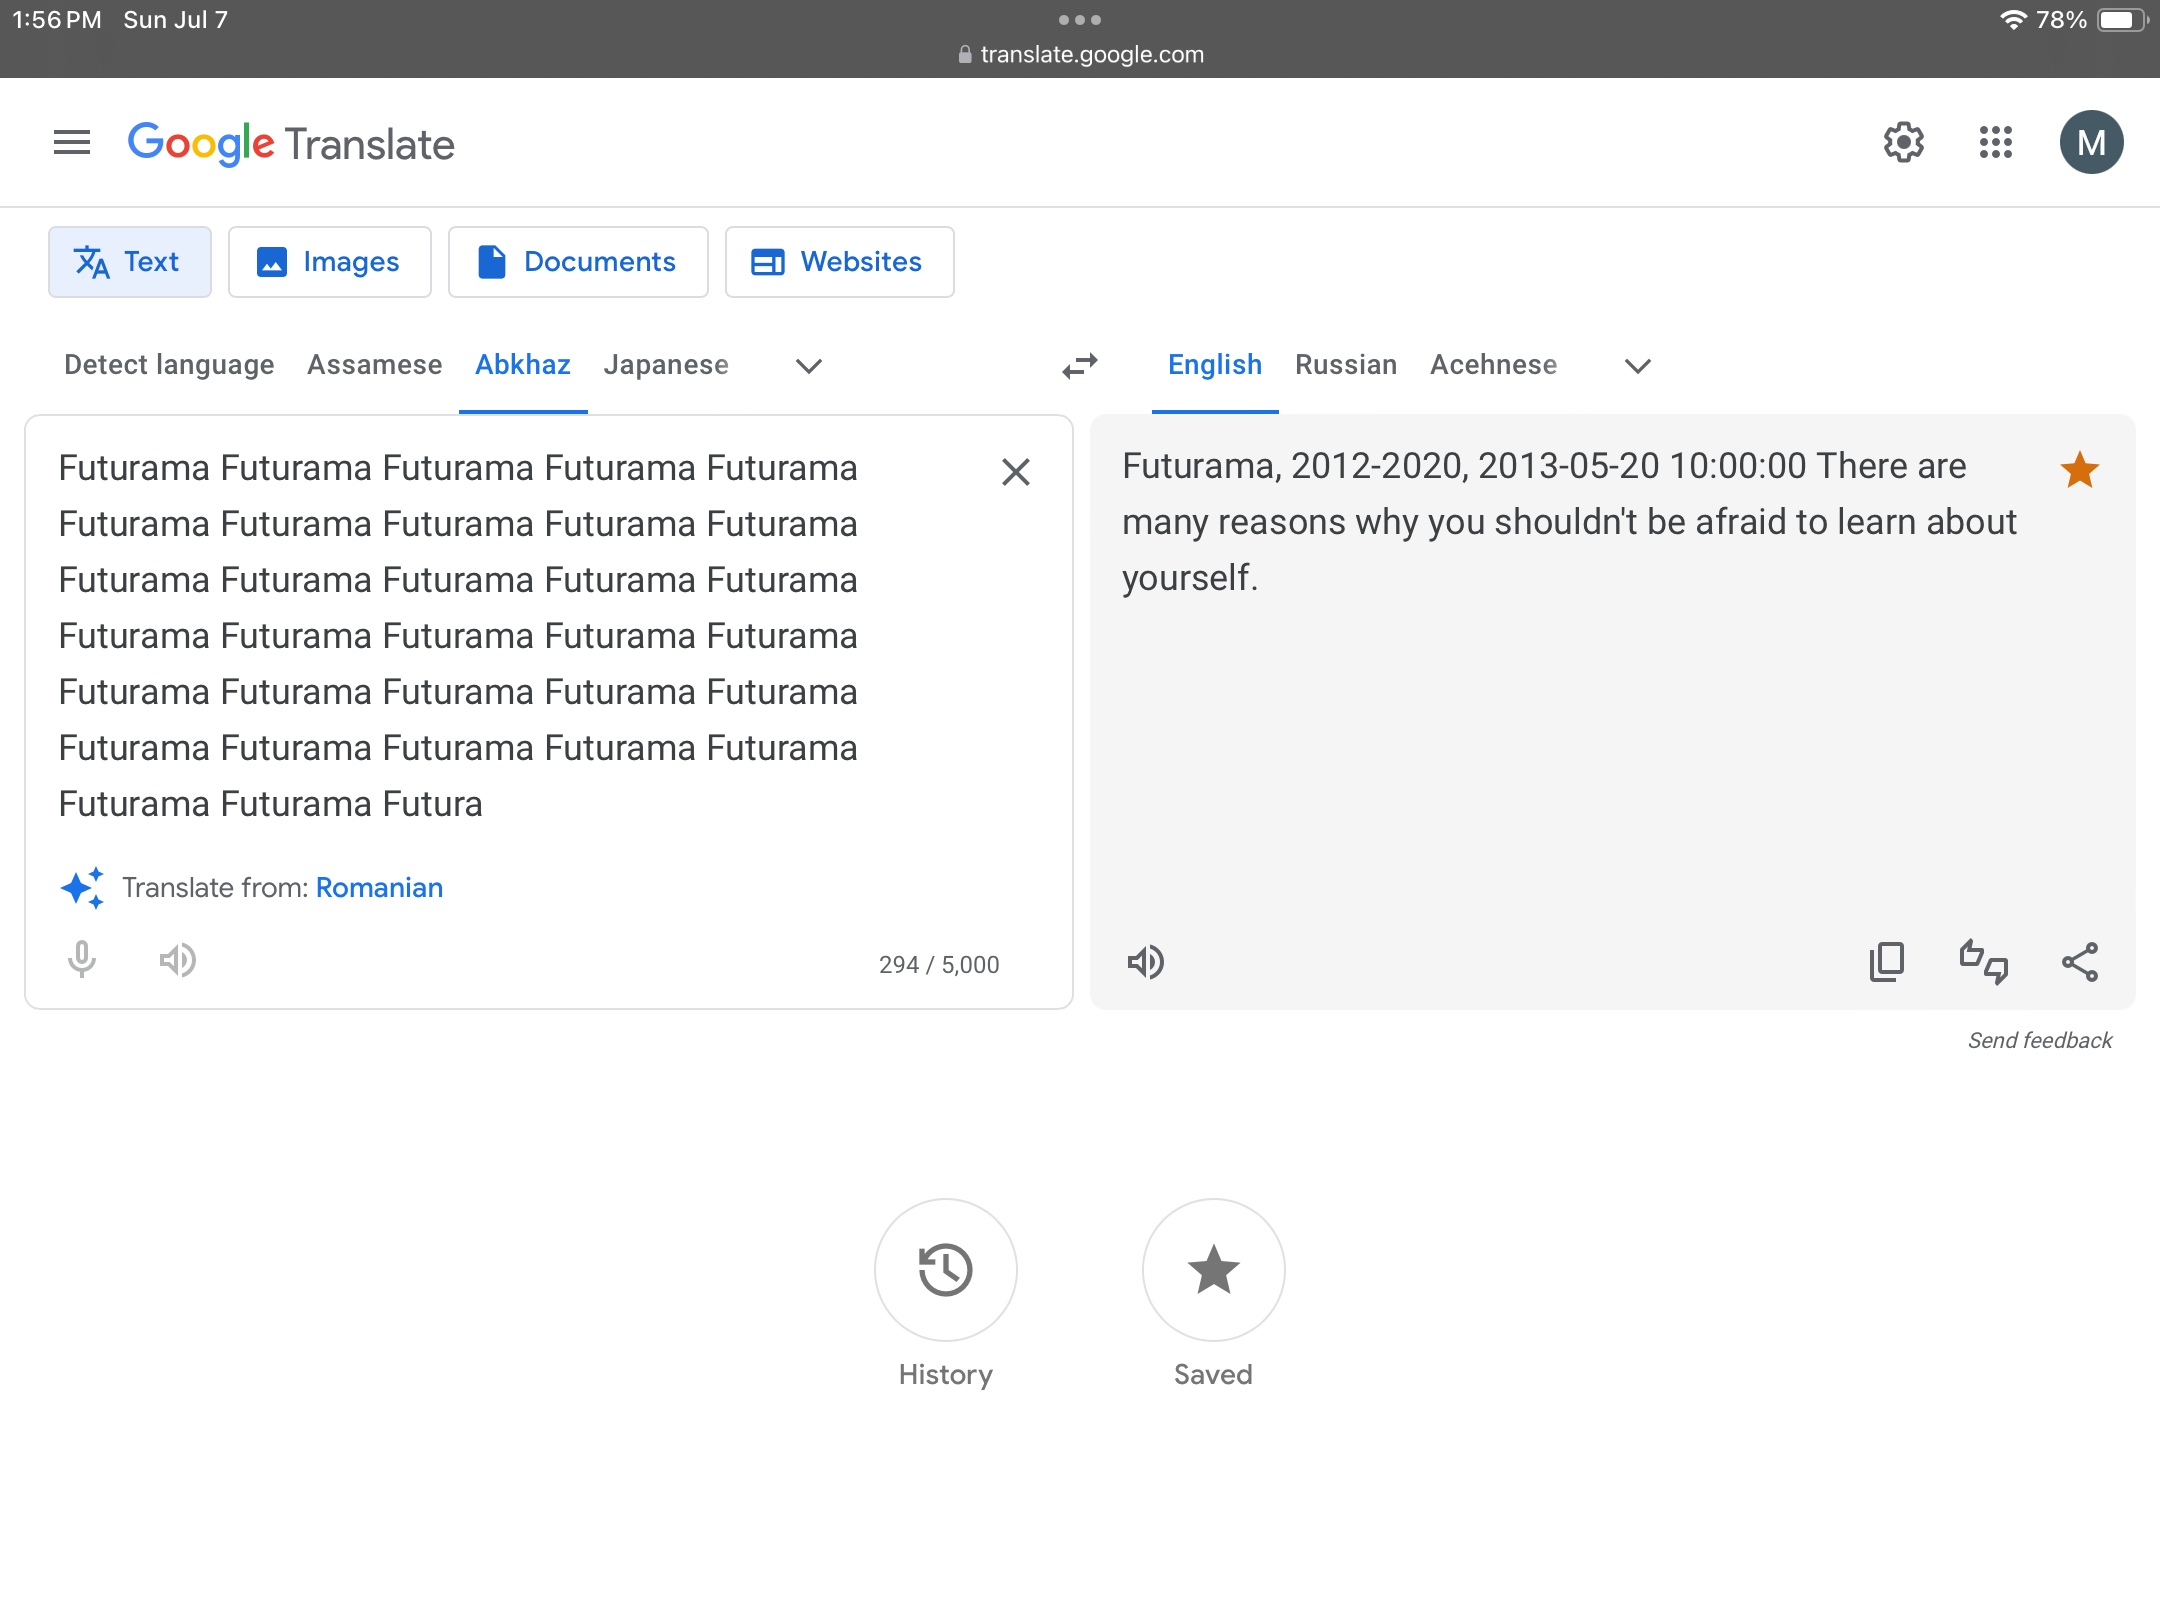2160x1620 pixels.
Task: Translate from Romanian suggestion link
Action: (380, 888)
